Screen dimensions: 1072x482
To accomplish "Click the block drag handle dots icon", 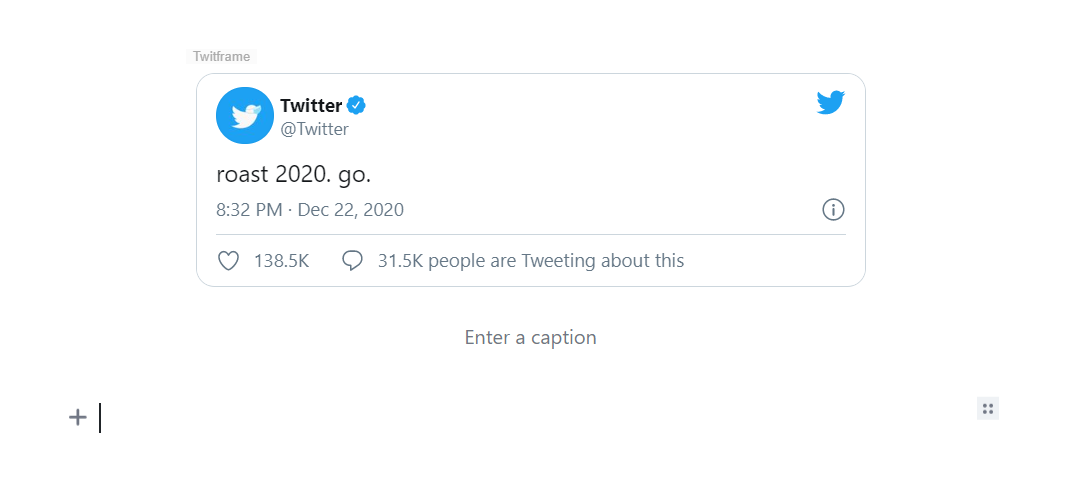I will tap(988, 408).
